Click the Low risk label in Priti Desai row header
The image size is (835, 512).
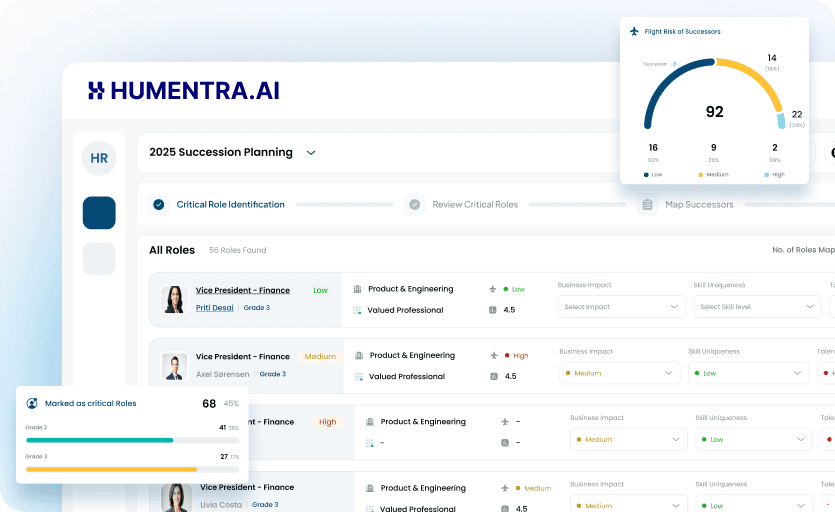click(321, 290)
